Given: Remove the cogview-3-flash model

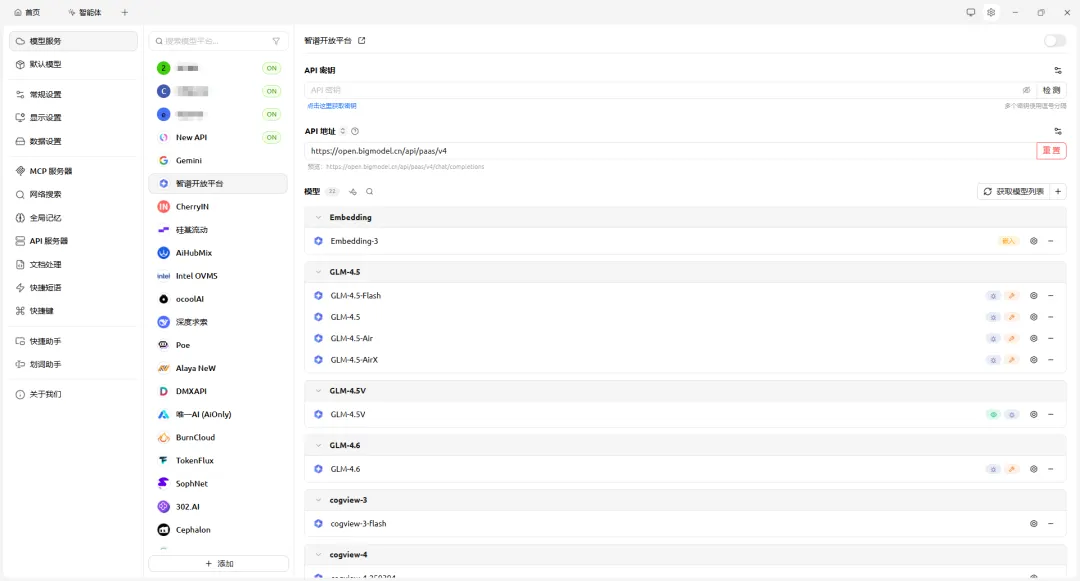Looking at the screenshot, I should pyautogui.click(x=1051, y=523).
